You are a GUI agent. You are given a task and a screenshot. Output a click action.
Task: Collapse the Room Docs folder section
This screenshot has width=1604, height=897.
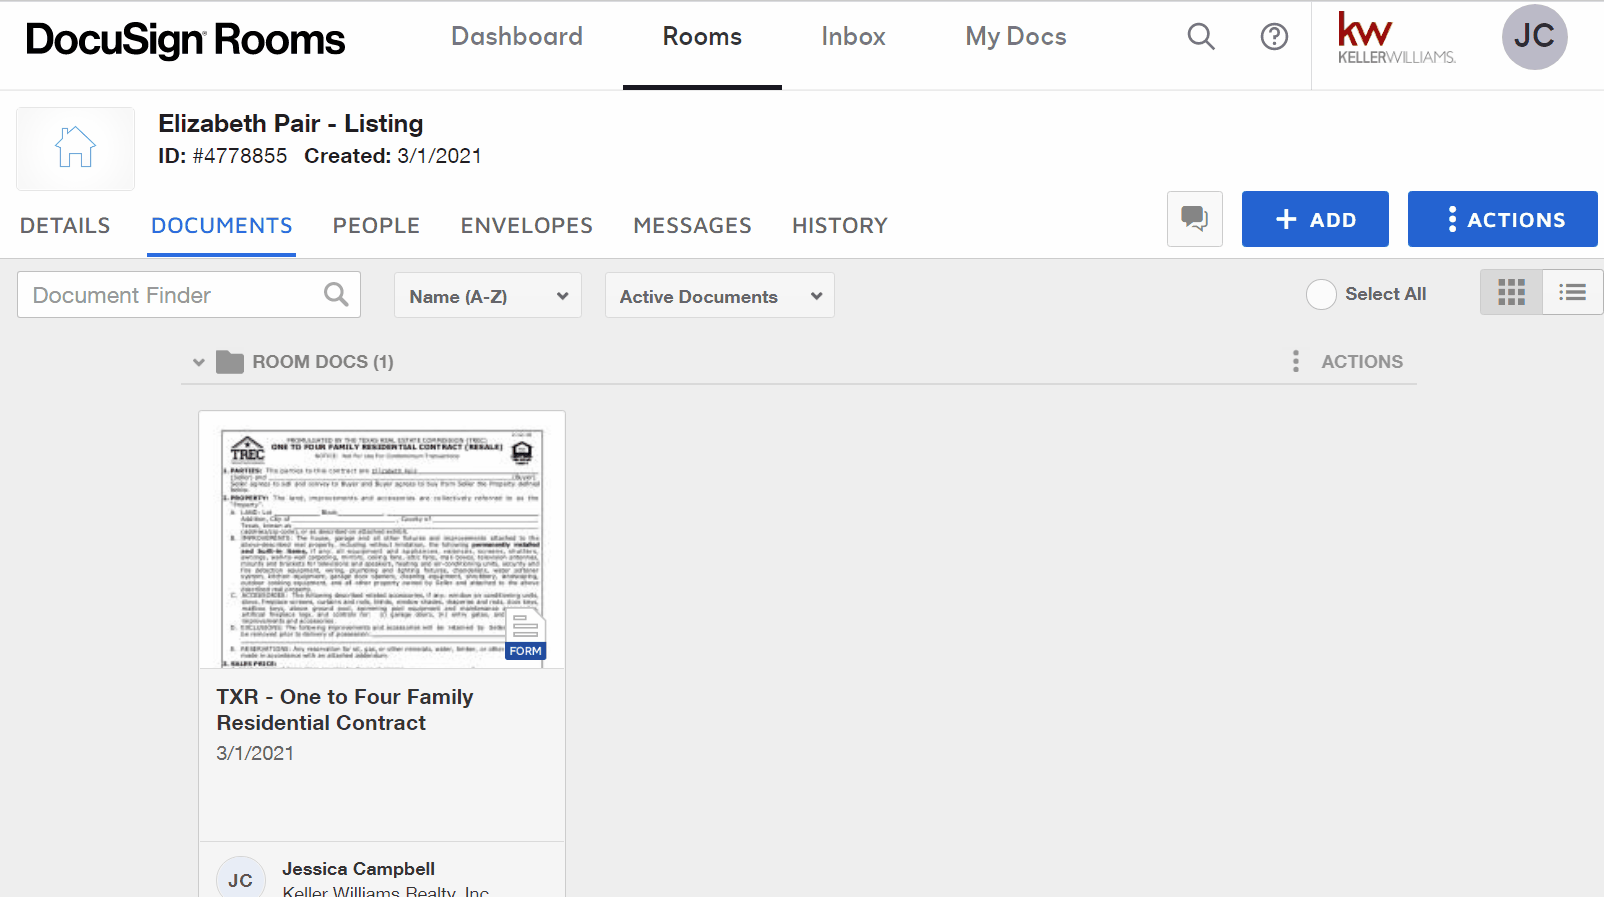pos(199,362)
